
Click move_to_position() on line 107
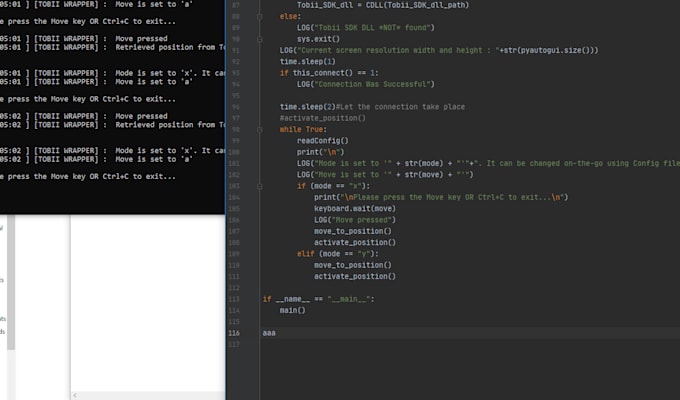tap(353, 231)
